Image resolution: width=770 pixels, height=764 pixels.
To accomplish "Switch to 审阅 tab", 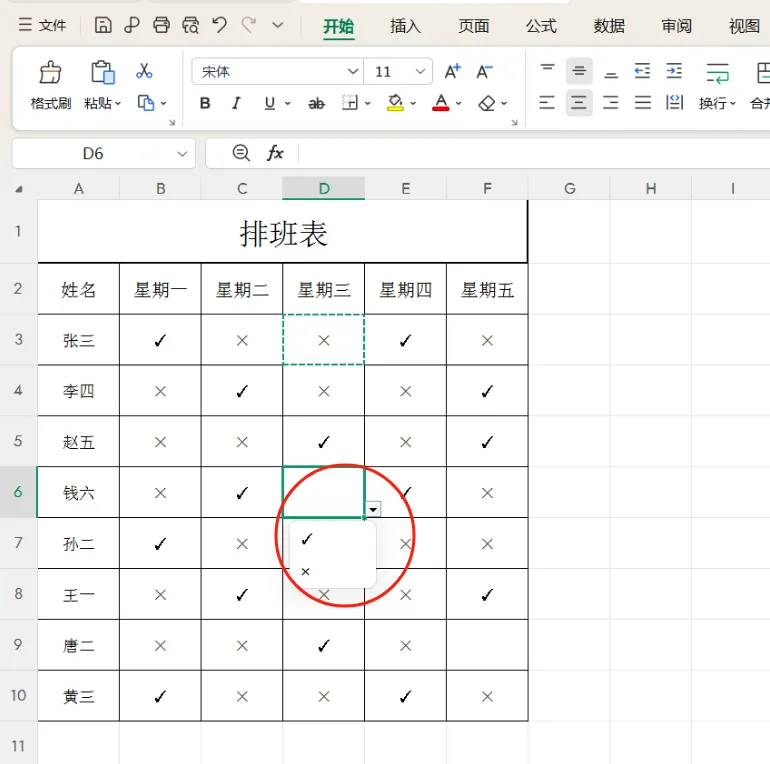I will [677, 26].
